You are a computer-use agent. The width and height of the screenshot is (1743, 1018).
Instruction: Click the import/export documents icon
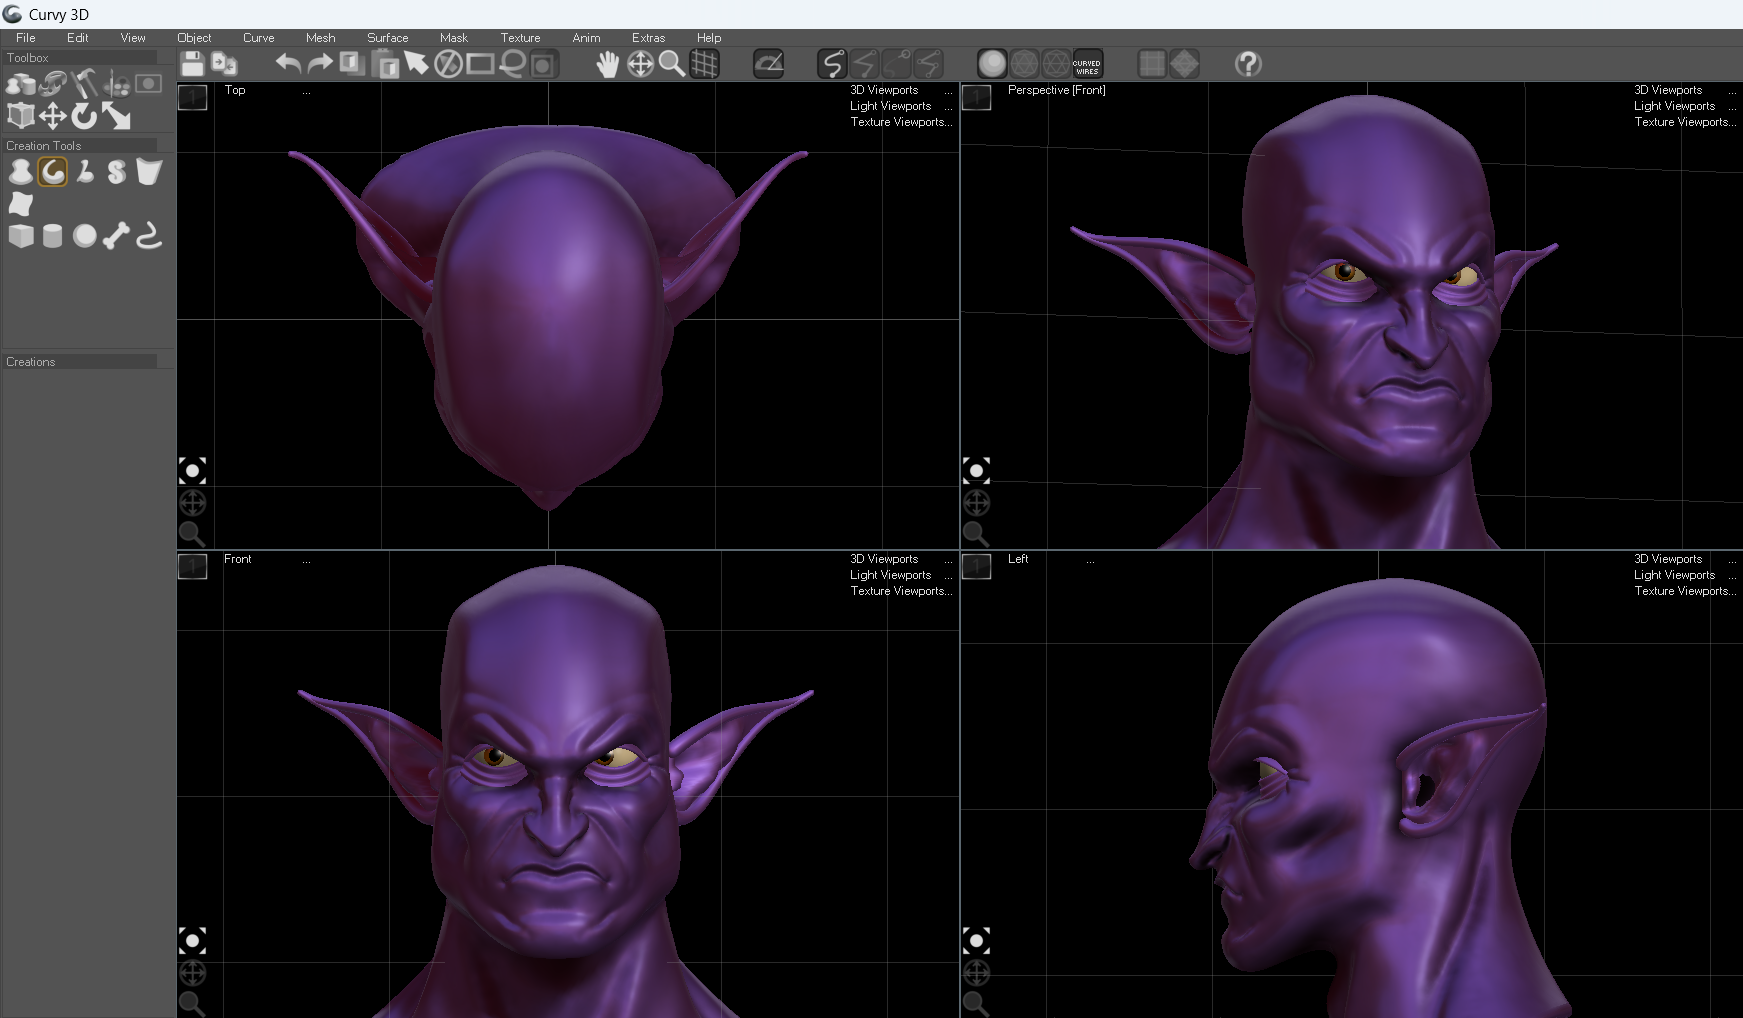pos(224,64)
